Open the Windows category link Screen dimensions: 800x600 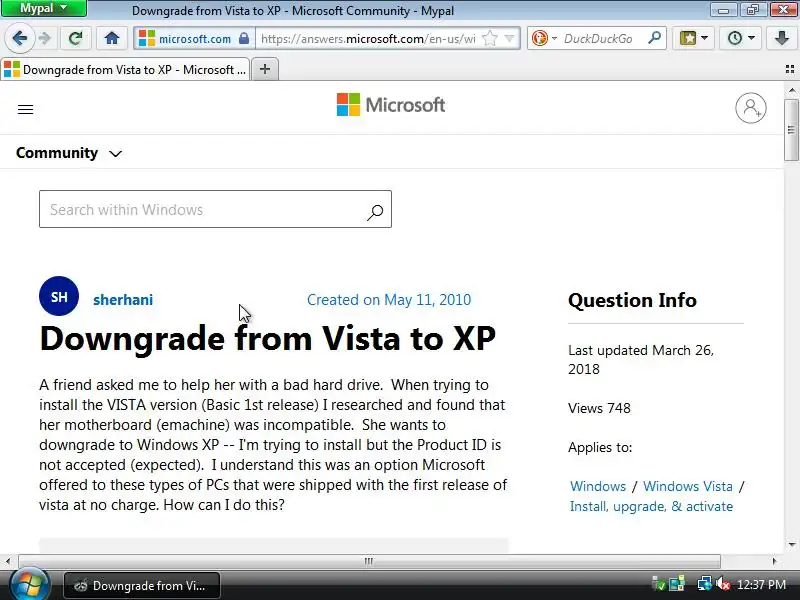pyautogui.click(x=598, y=486)
